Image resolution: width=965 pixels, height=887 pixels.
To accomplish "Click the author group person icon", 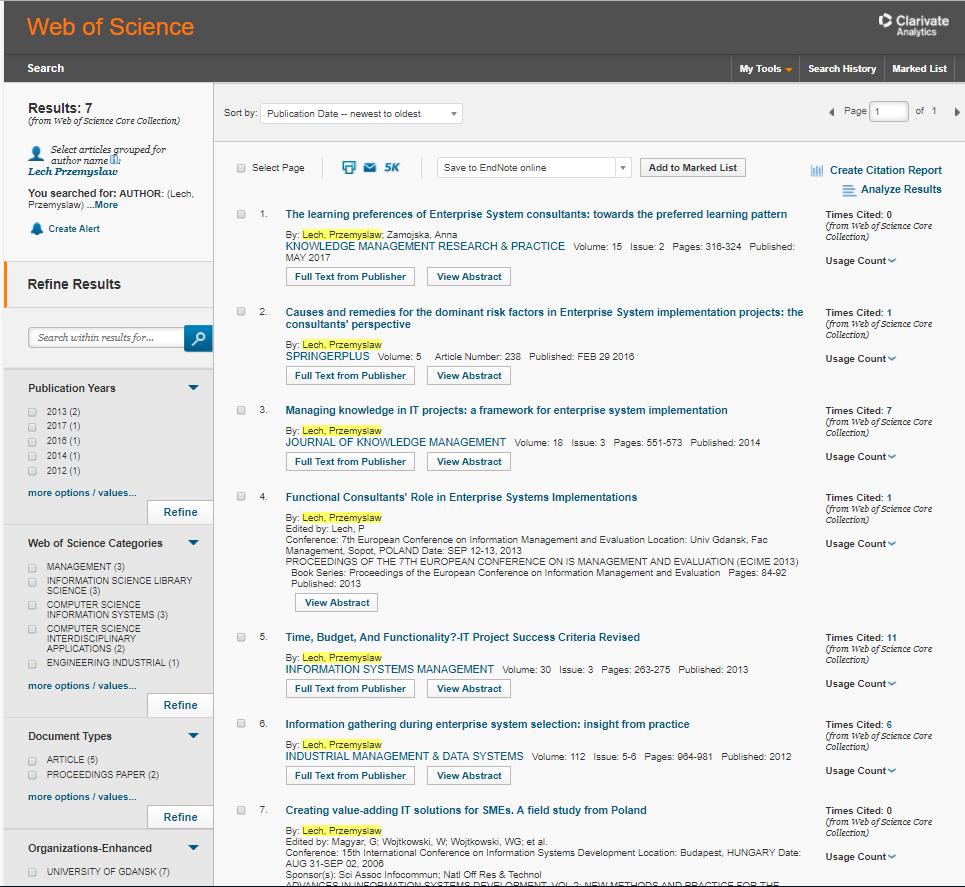I will pyautogui.click(x=36, y=153).
